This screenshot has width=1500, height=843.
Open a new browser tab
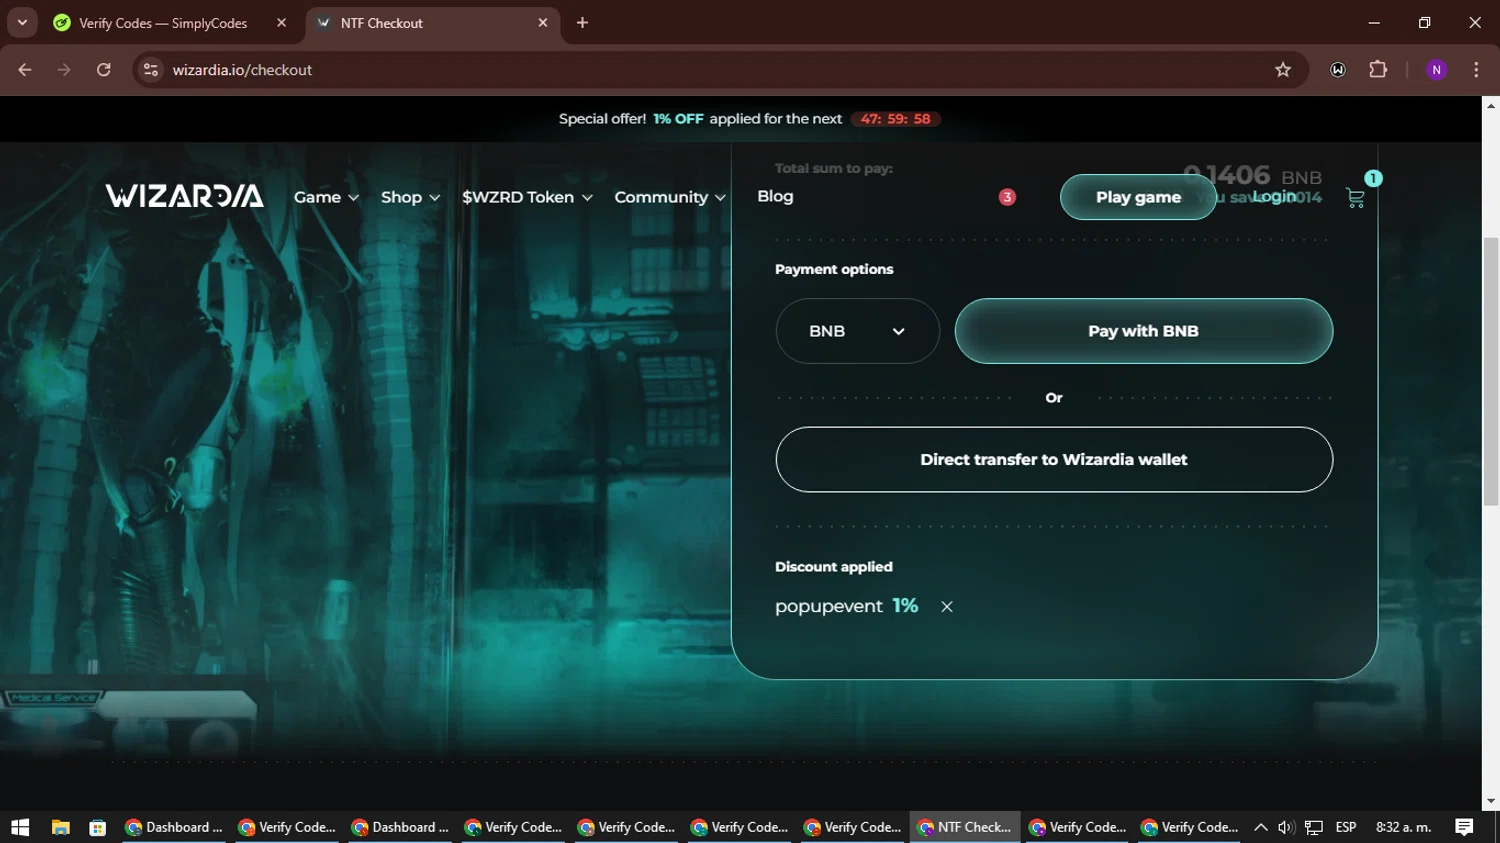point(582,23)
